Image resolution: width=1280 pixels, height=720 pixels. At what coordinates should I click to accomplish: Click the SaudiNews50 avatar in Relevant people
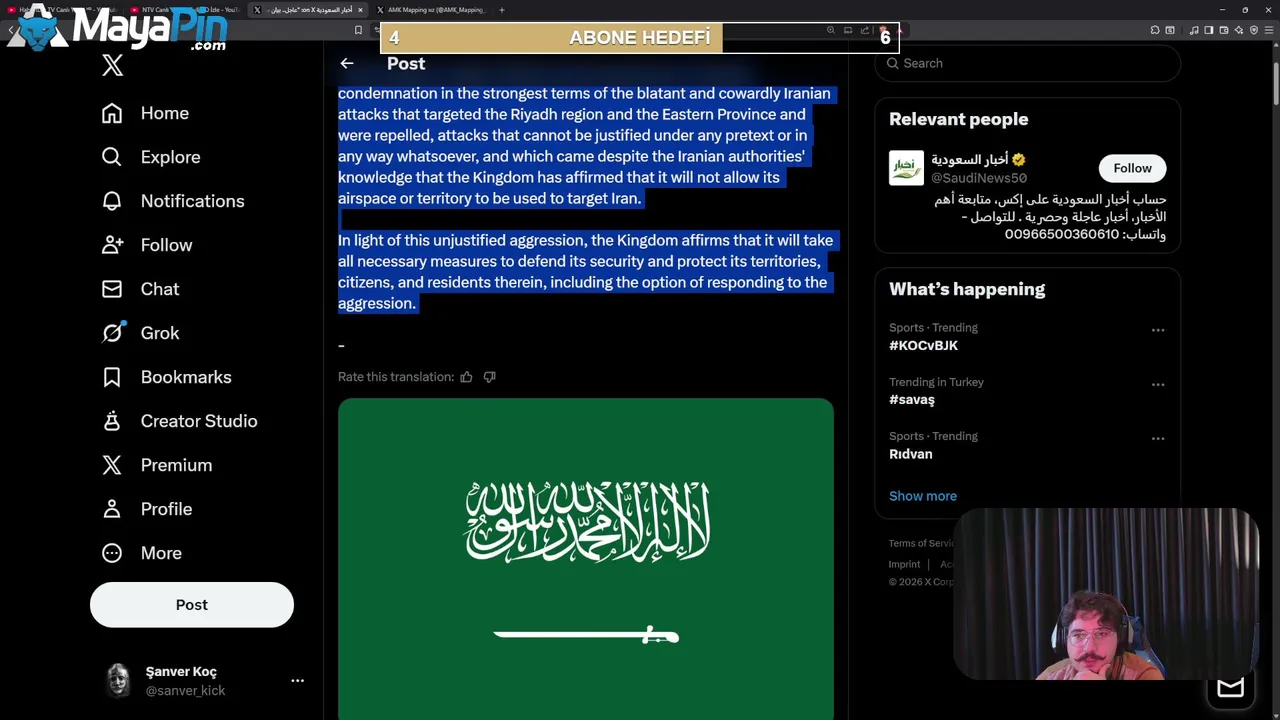906,168
